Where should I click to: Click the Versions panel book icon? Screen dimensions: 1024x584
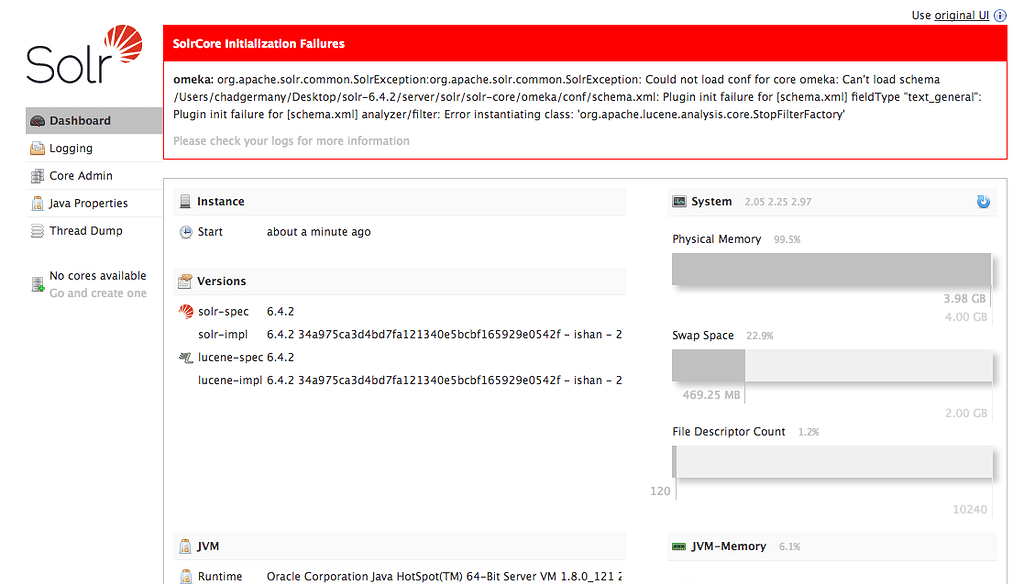[x=185, y=281]
